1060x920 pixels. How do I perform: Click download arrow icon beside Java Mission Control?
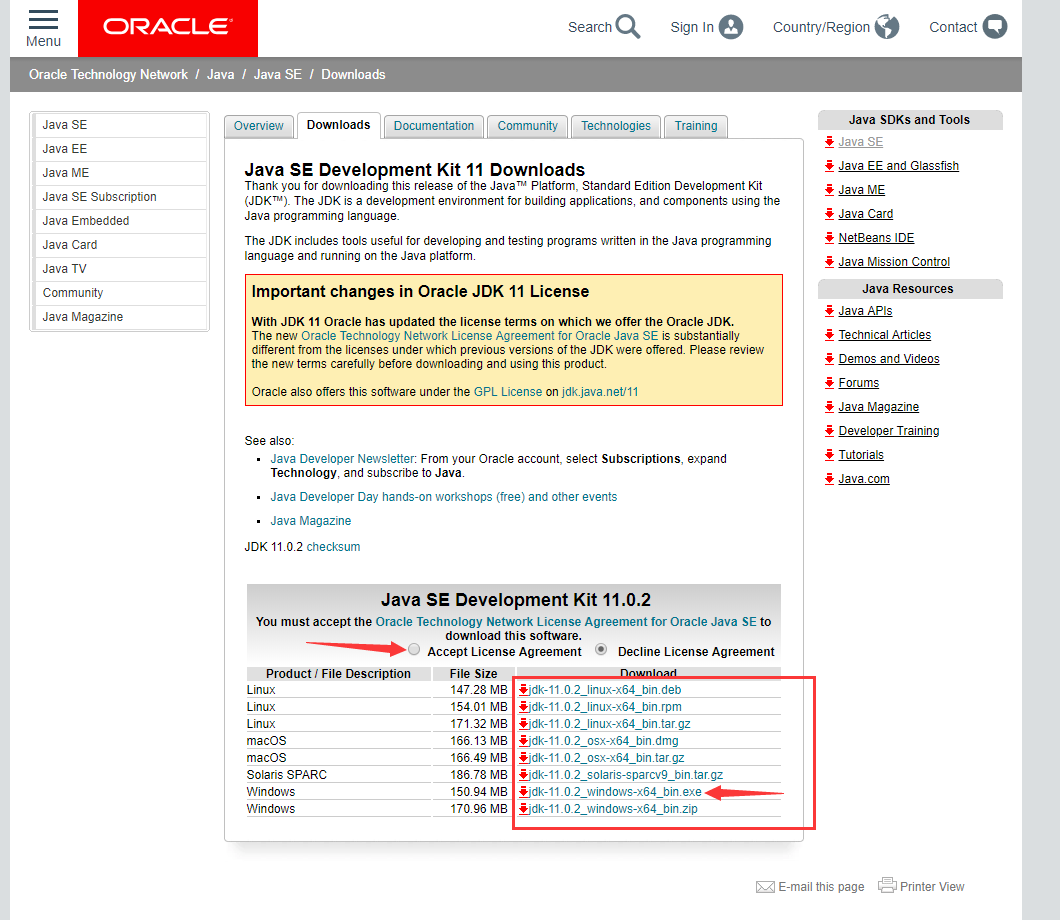pos(829,262)
